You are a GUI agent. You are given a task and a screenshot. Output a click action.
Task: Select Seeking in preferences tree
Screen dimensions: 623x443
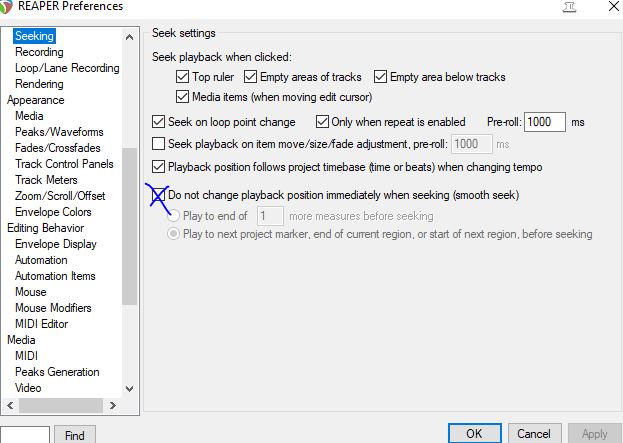tap(34, 36)
